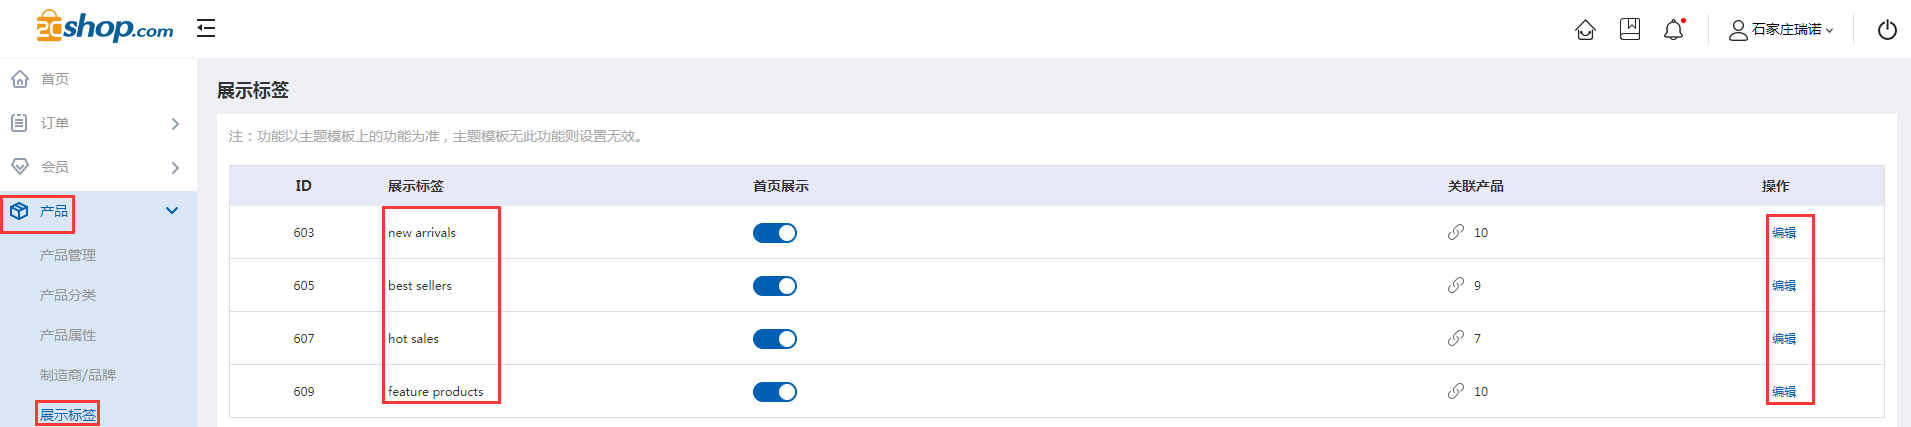Click the 2Cshop.com logo
The height and width of the screenshot is (427, 1911).
point(104,27)
